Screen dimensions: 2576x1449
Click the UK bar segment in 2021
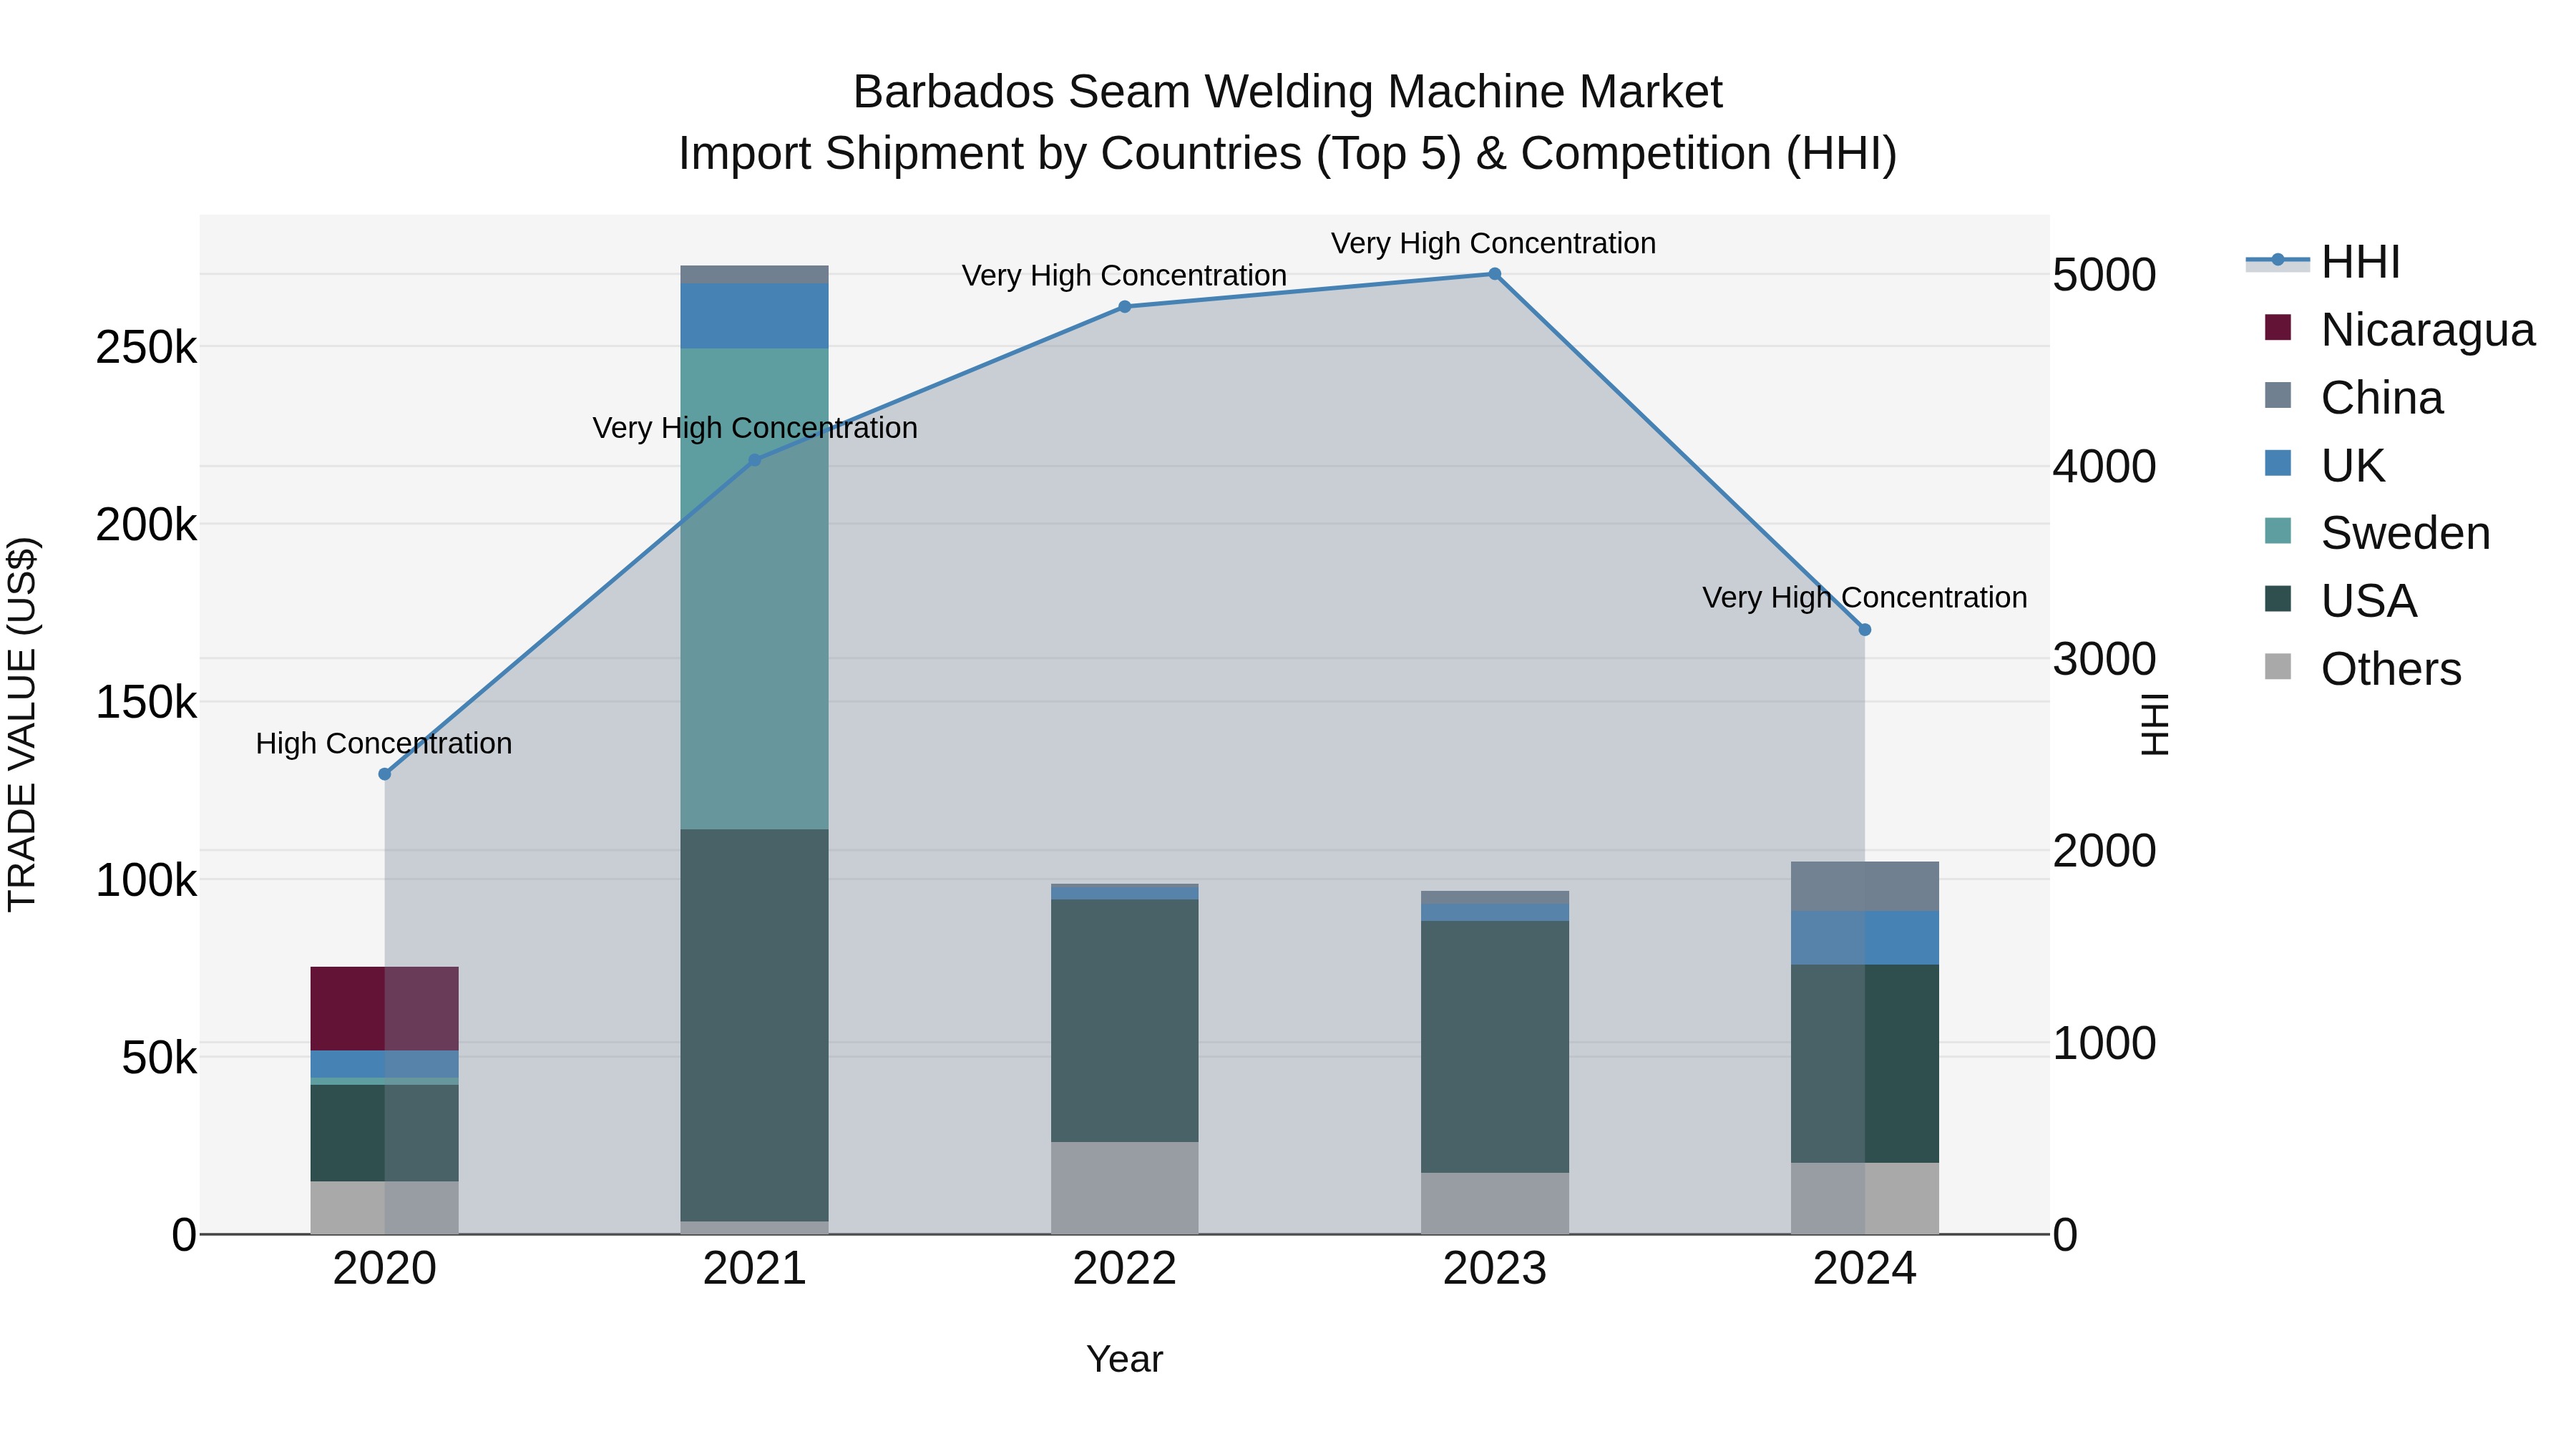click(x=755, y=316)
